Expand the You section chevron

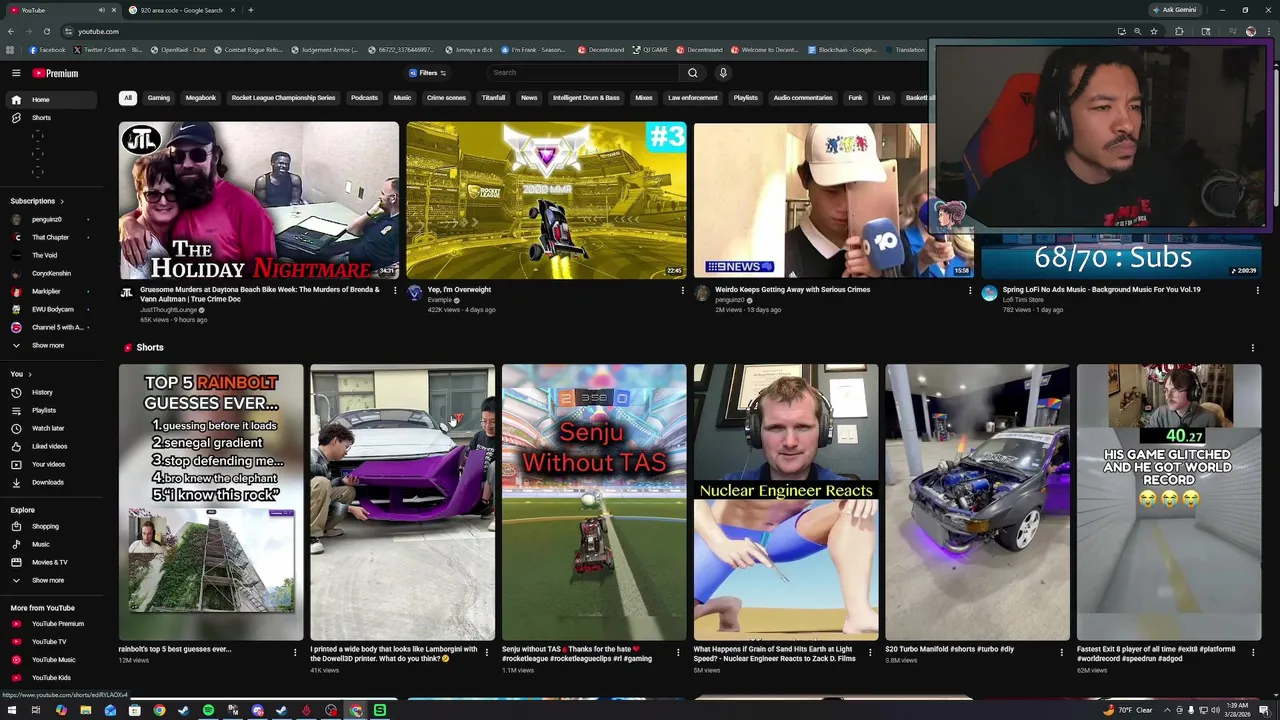click(x=28, y=374)
